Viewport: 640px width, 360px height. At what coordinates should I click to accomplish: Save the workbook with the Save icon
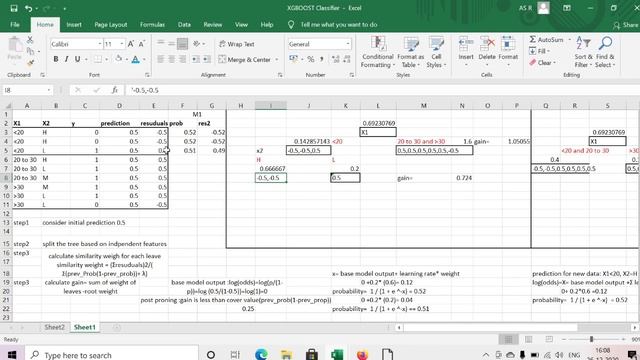[13, 8]
